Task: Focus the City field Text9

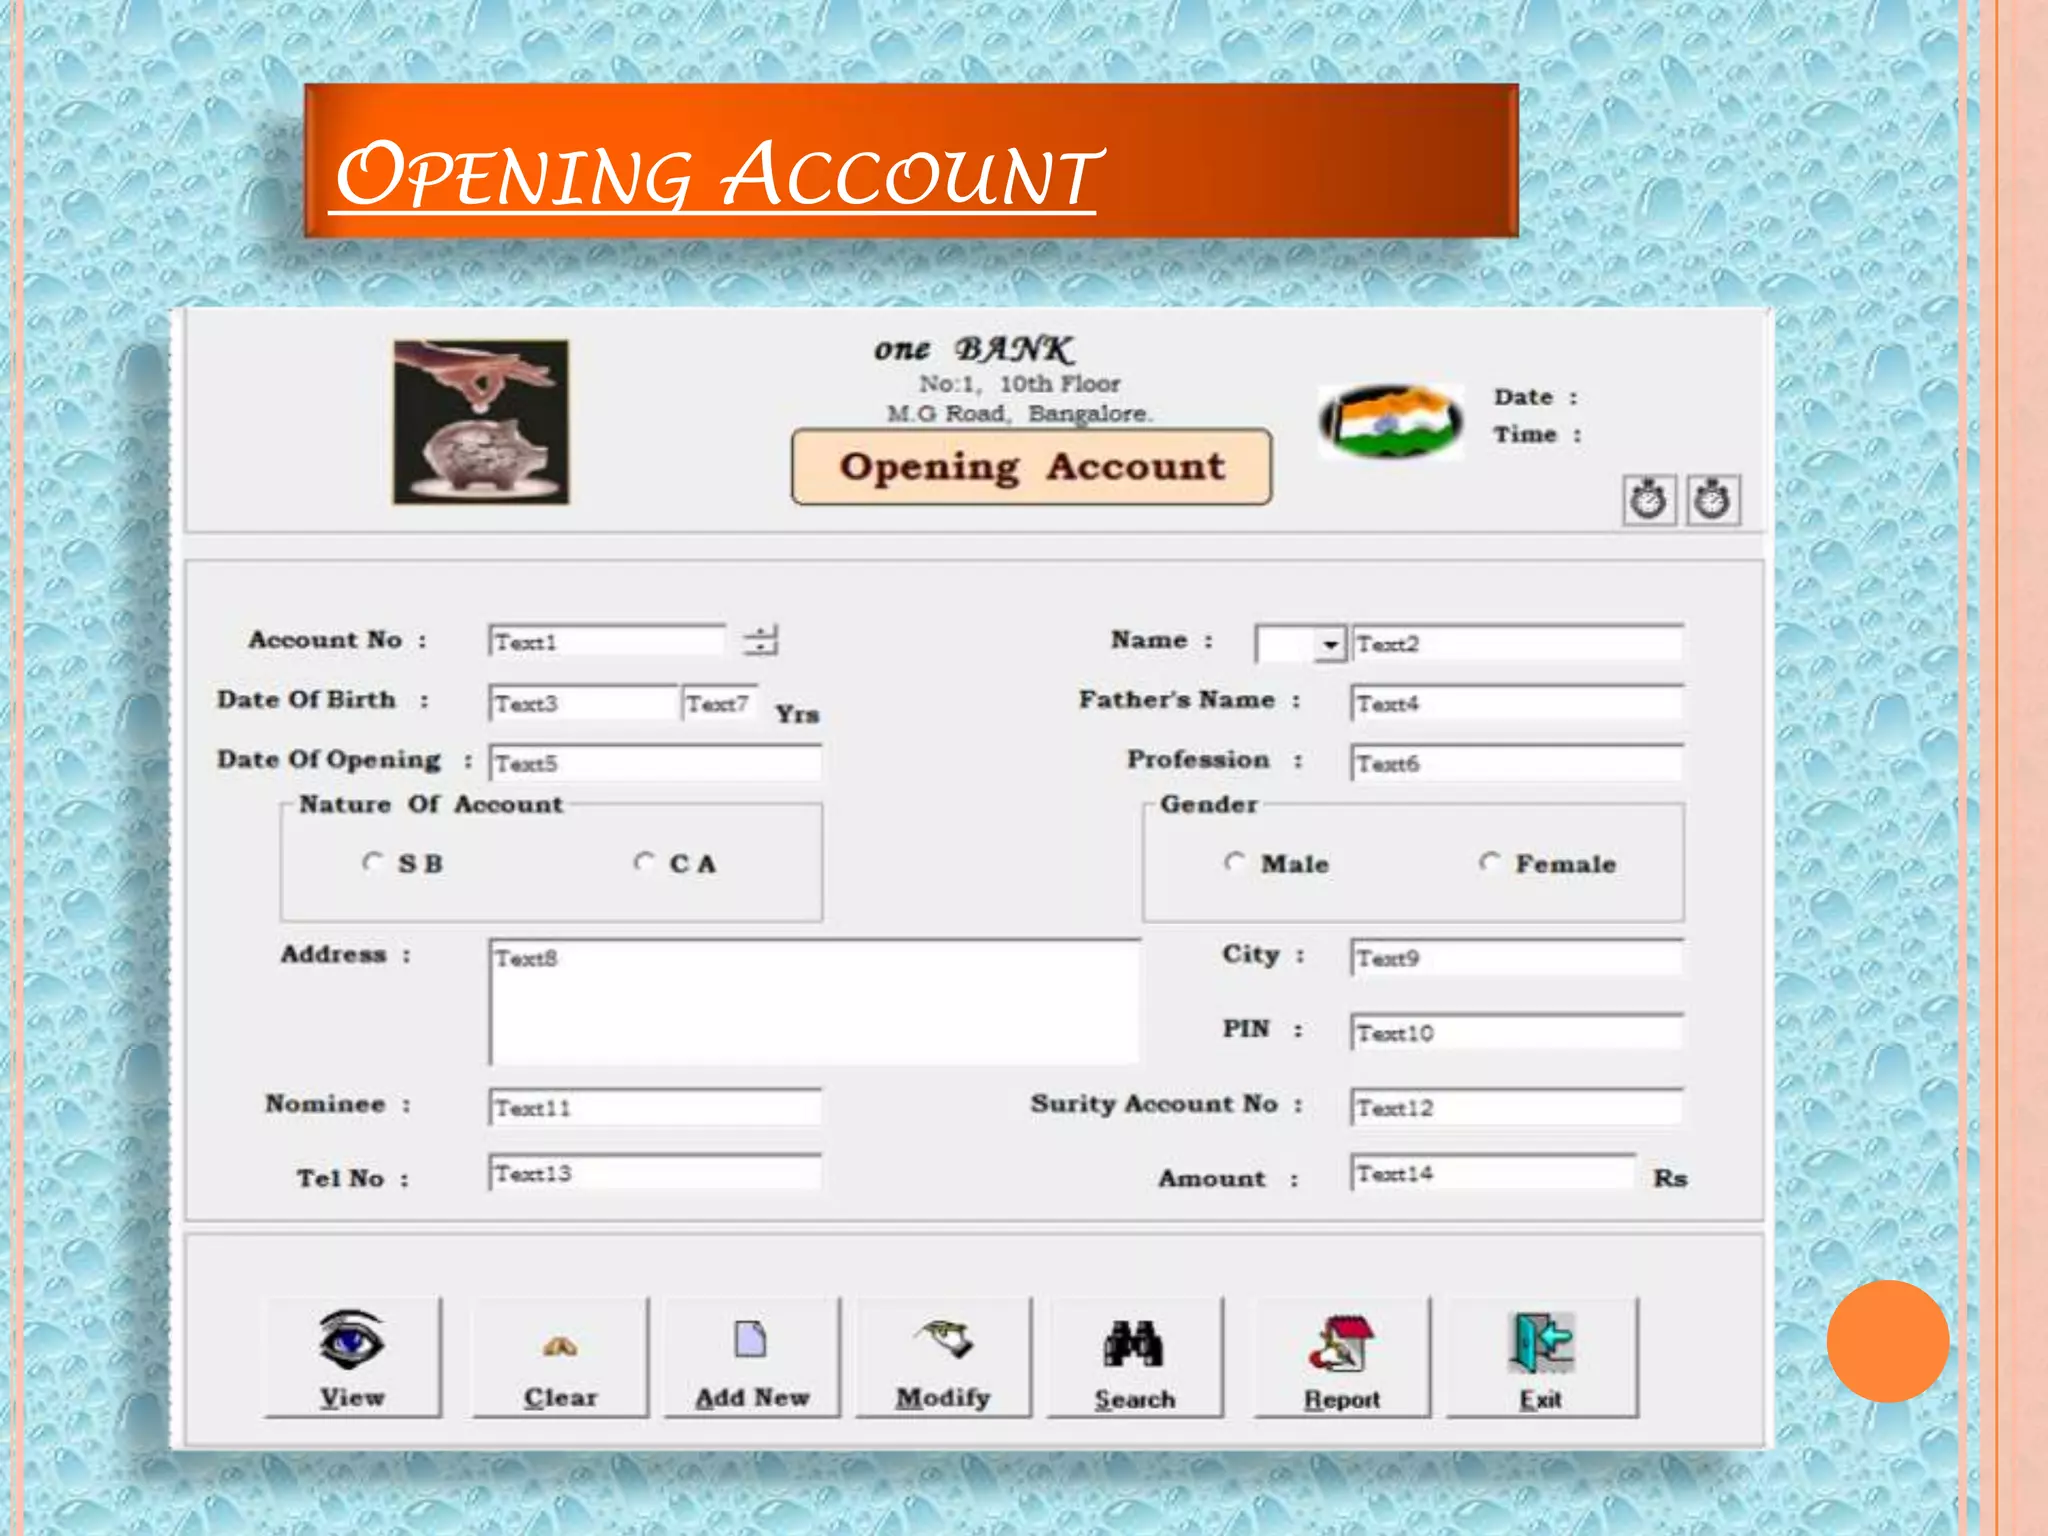Action: pyautogui.click(x=1517, y=957)
